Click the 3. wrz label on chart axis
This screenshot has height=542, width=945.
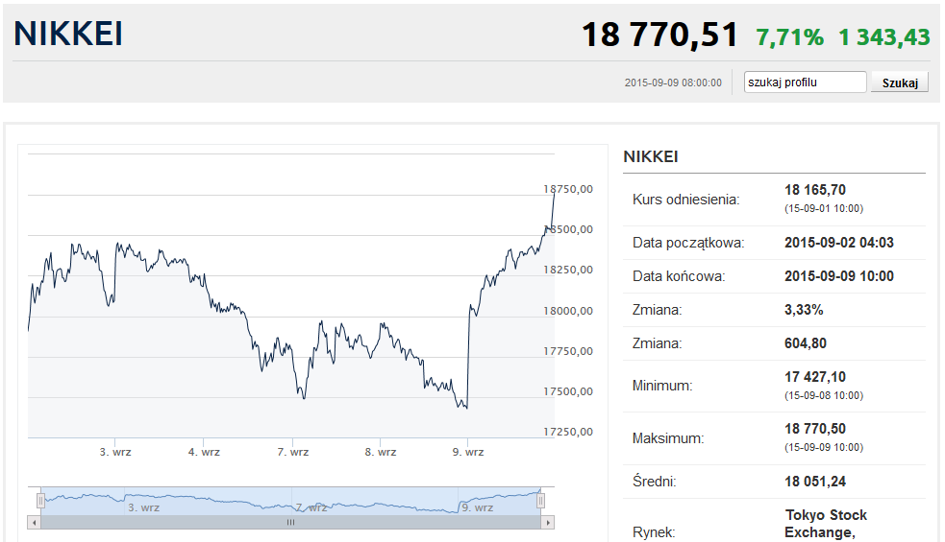(115, 452)
